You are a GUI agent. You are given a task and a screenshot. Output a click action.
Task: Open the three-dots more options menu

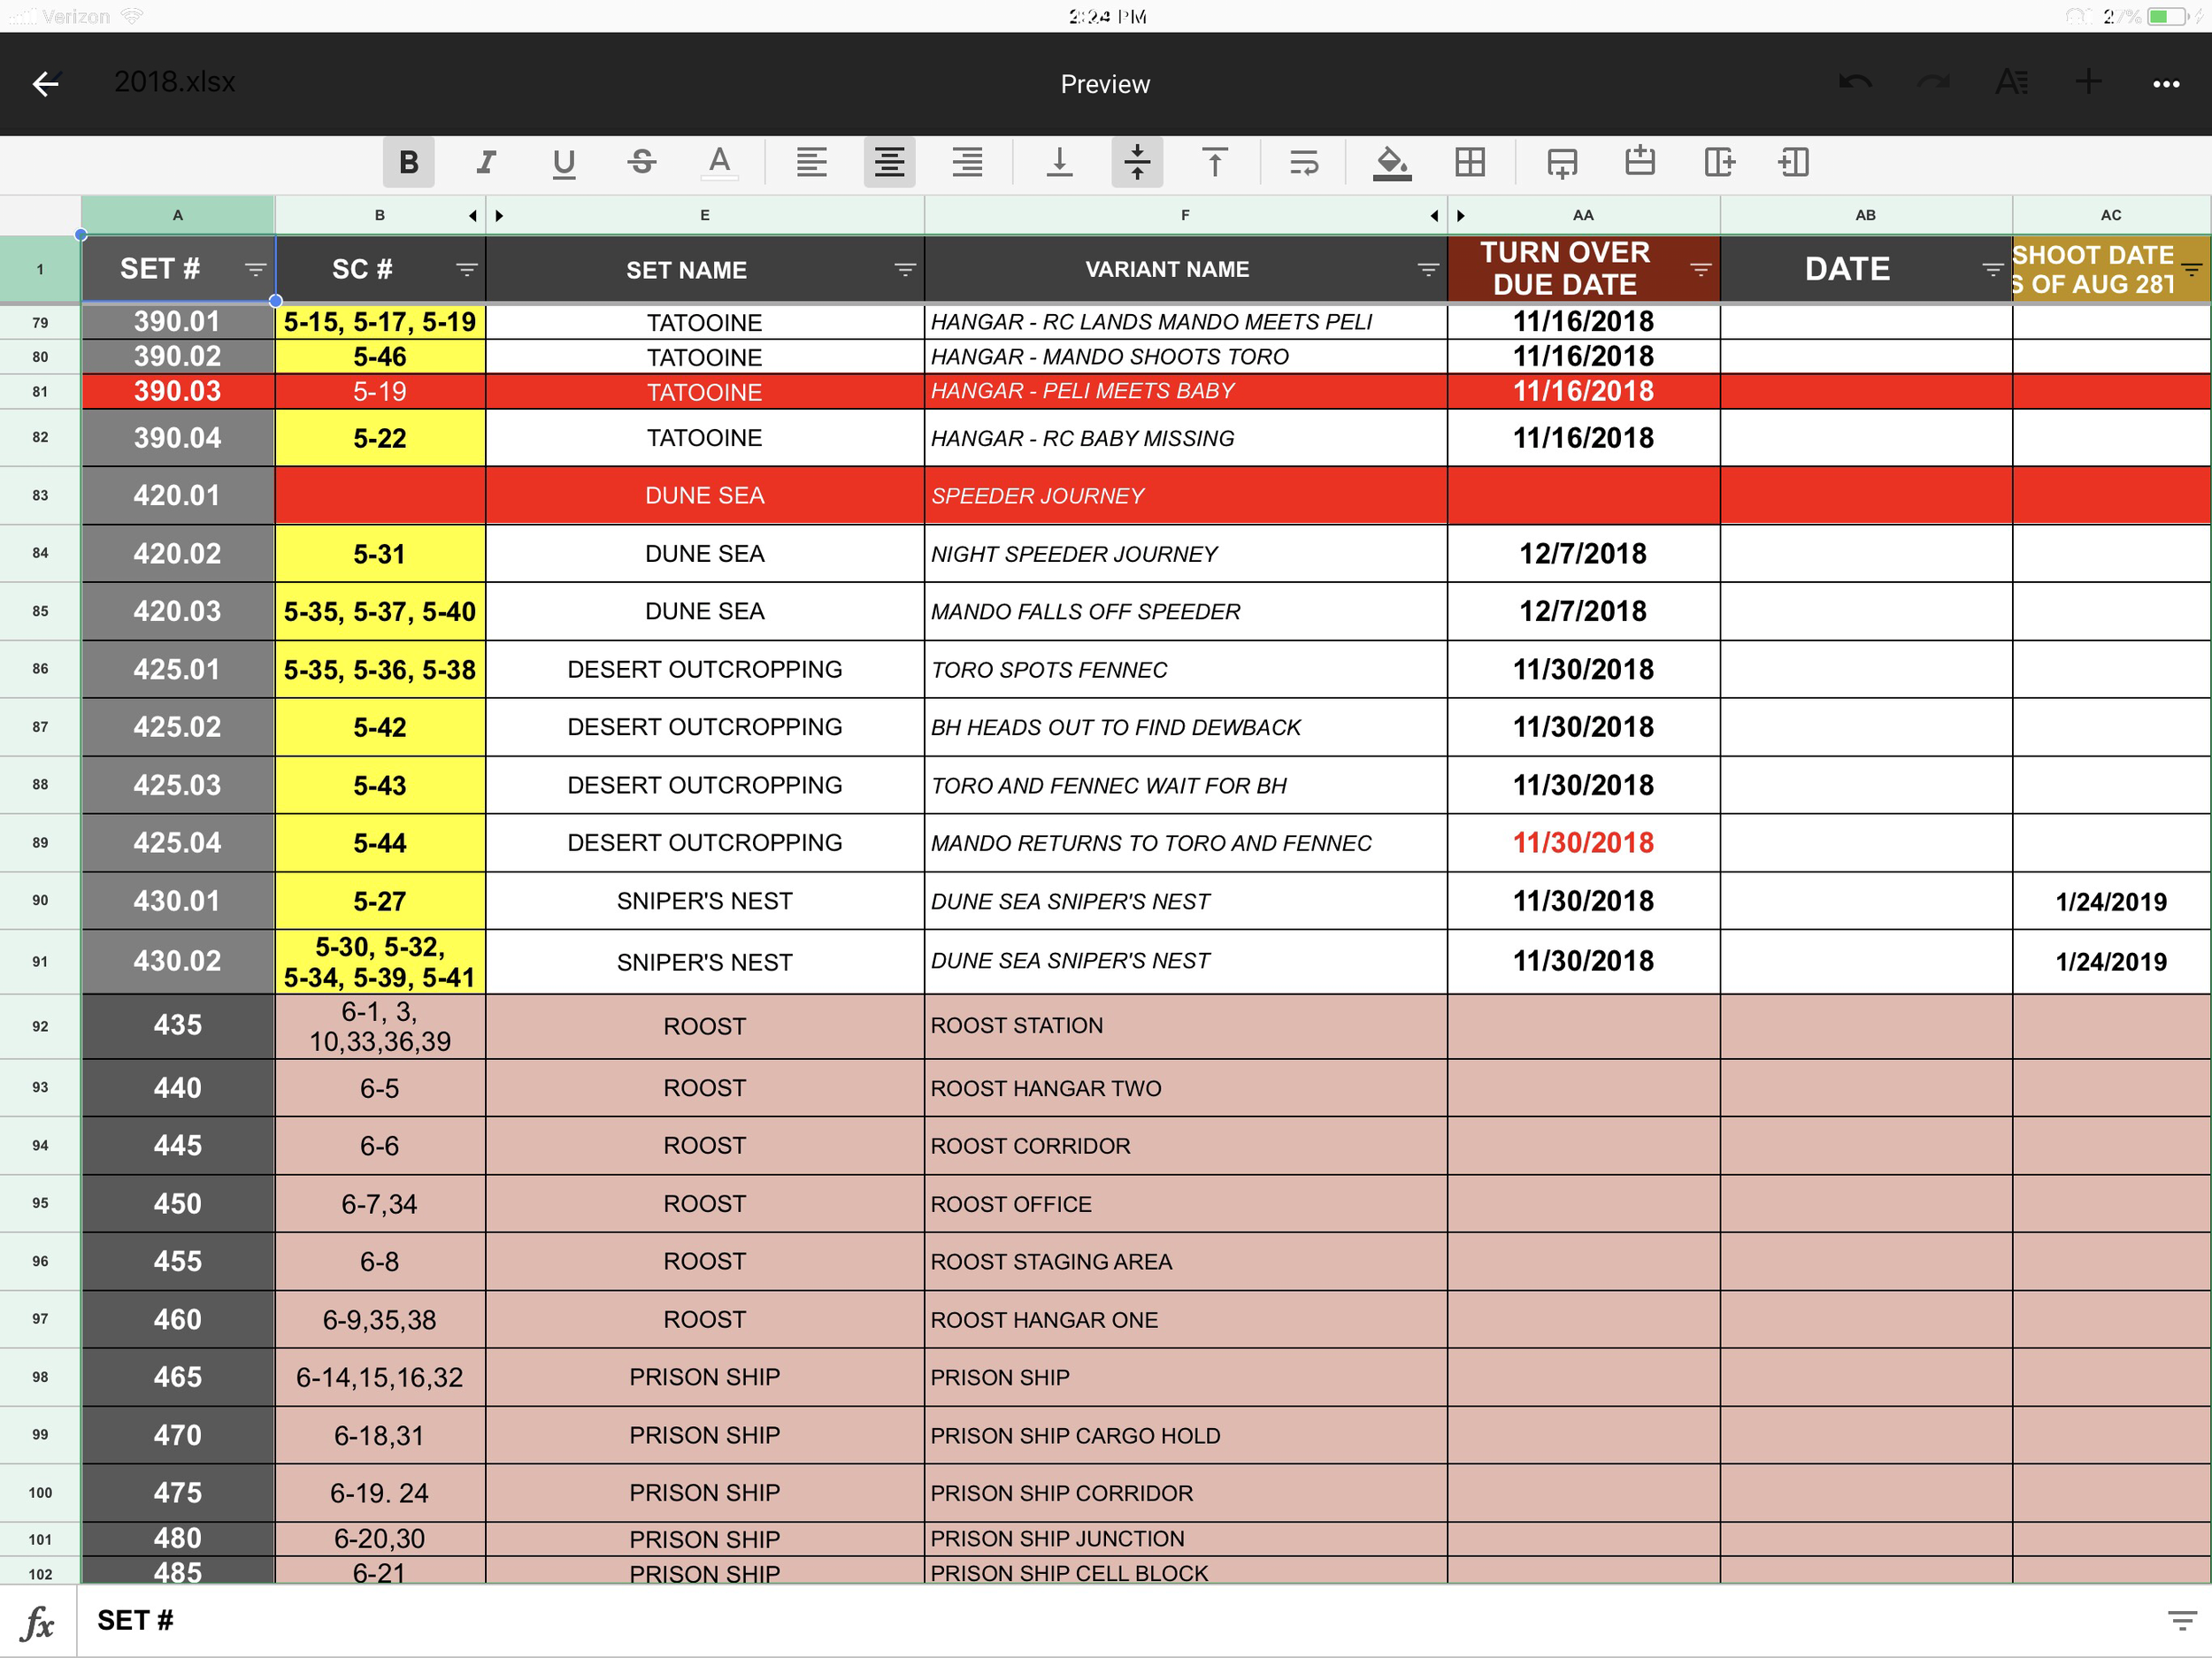click(2166, 84)
